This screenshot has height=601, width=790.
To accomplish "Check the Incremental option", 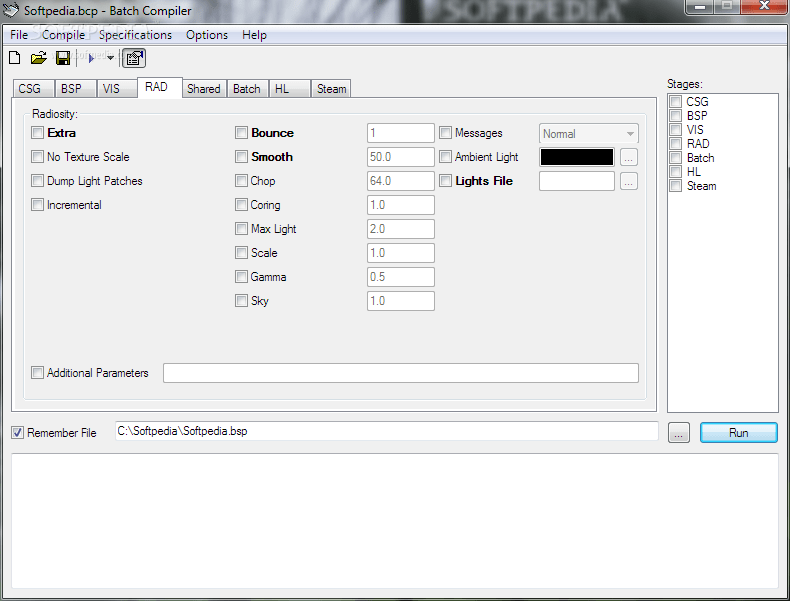I will click(37, 205).
